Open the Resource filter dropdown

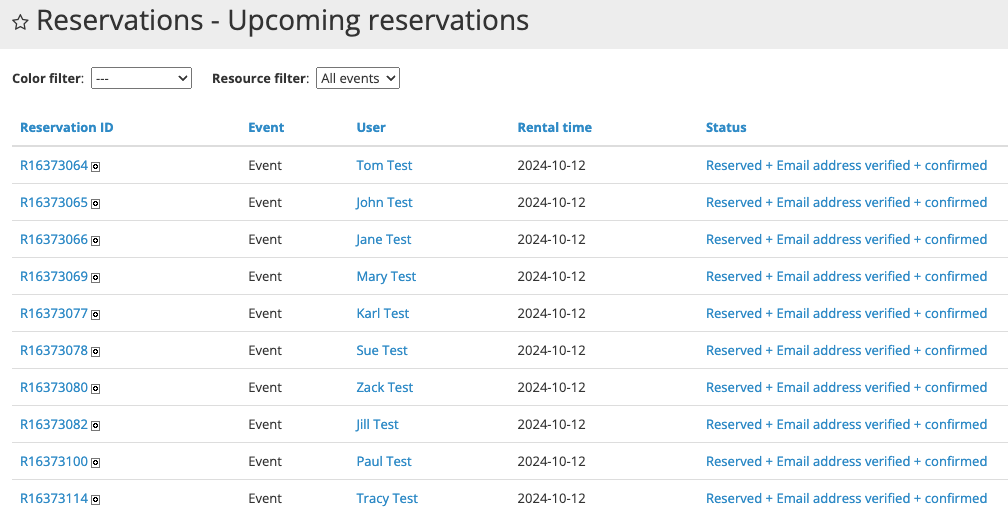[358, 78]
